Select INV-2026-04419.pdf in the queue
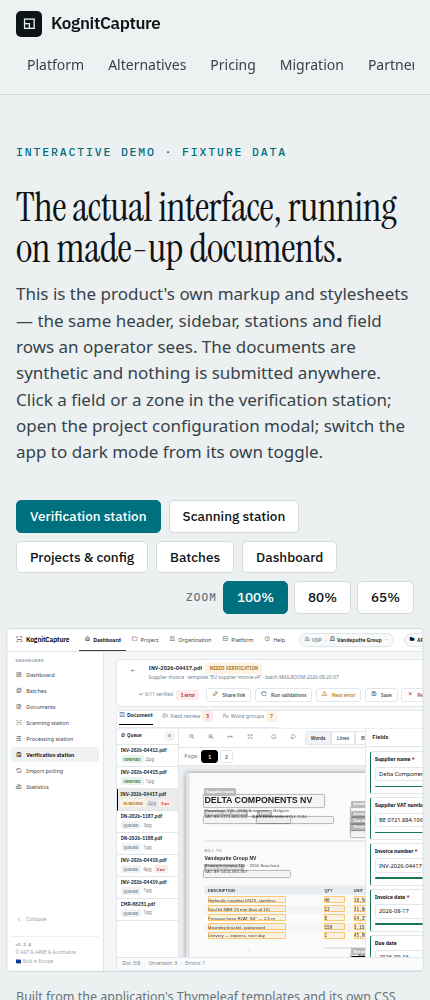430x1000 pixels. (x=147, y=886)
